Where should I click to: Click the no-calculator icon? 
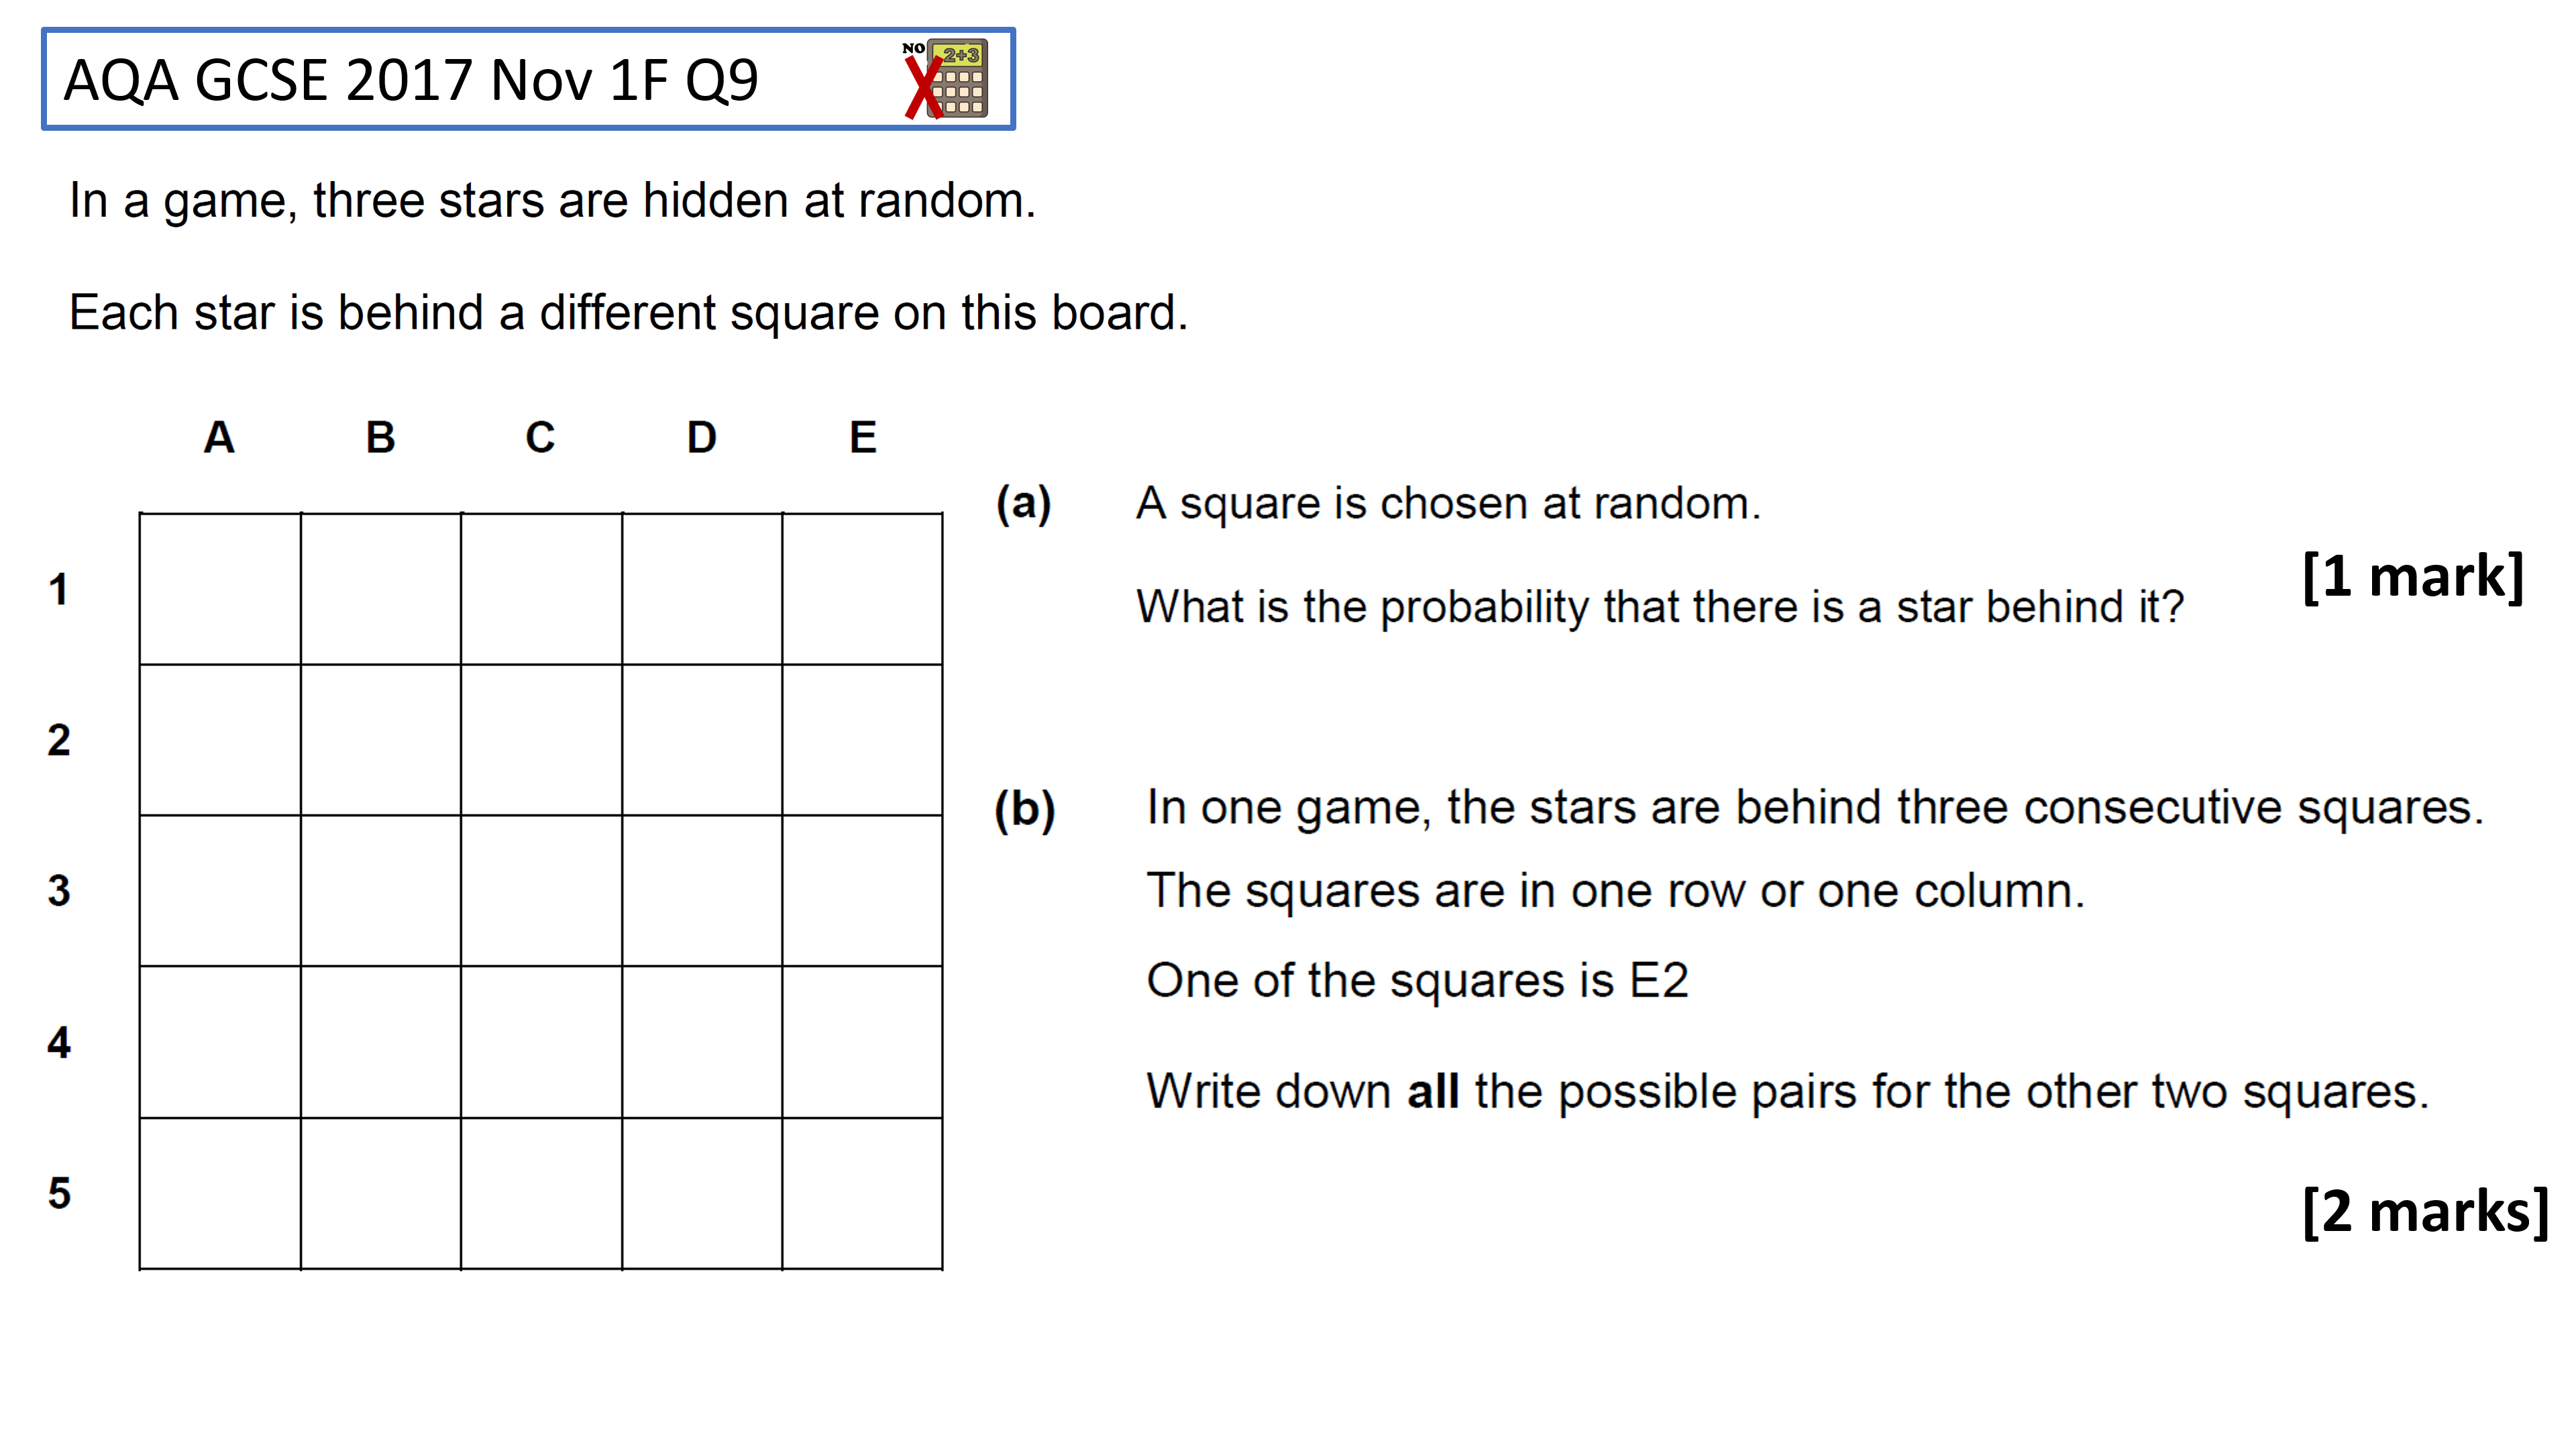[x=945, y=79]
